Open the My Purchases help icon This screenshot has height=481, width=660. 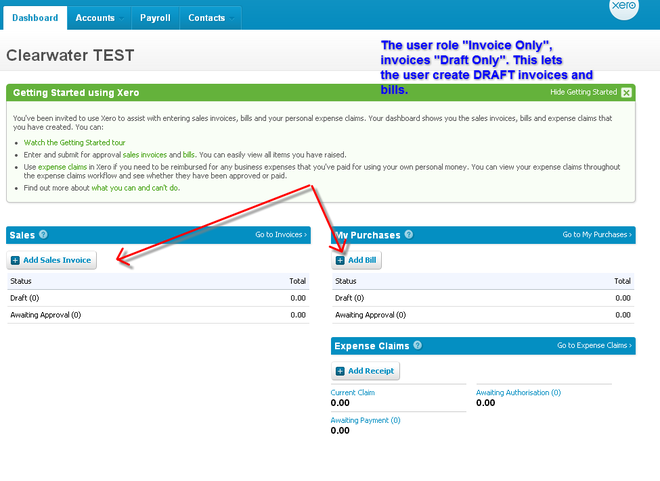408,235
